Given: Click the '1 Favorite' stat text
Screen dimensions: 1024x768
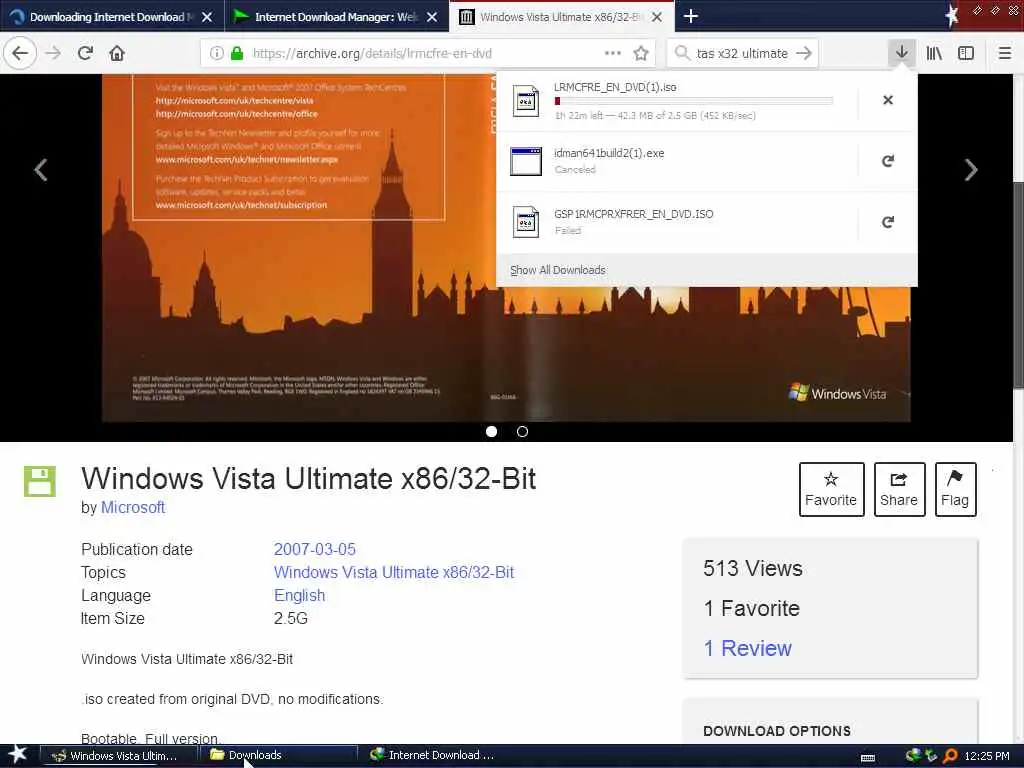Looking at the screenshot, I should (x=752, y=608).
